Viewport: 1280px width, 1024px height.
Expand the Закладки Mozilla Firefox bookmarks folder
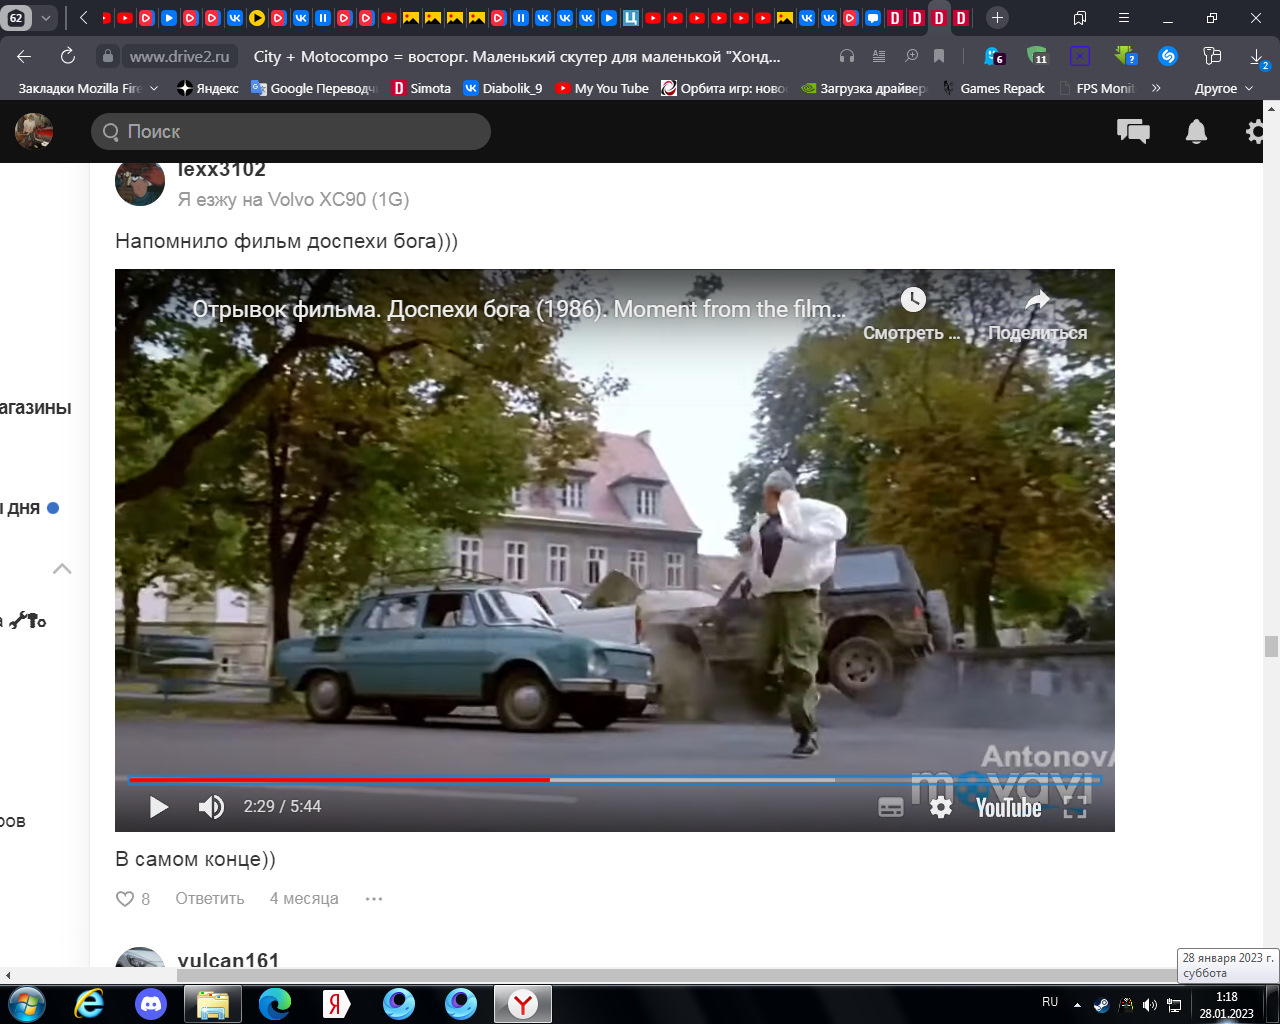87,88
